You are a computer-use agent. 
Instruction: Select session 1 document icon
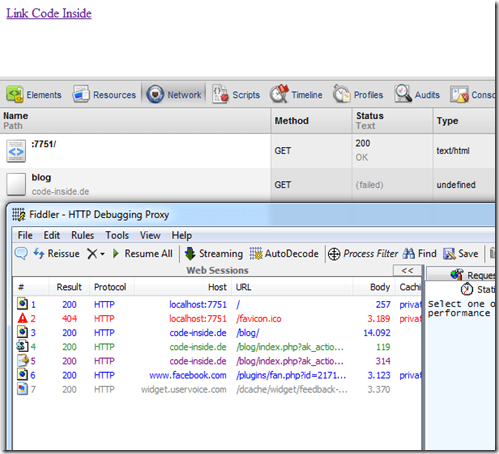(22, 303)
